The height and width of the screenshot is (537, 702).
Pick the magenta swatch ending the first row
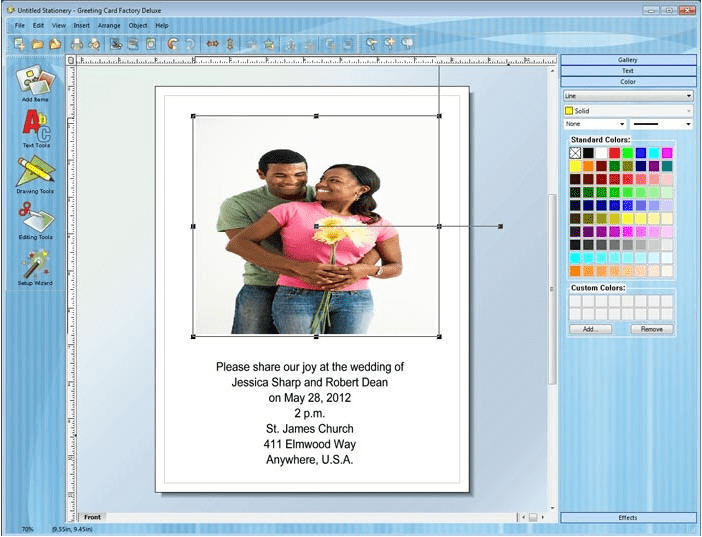[x=667, y=153]
